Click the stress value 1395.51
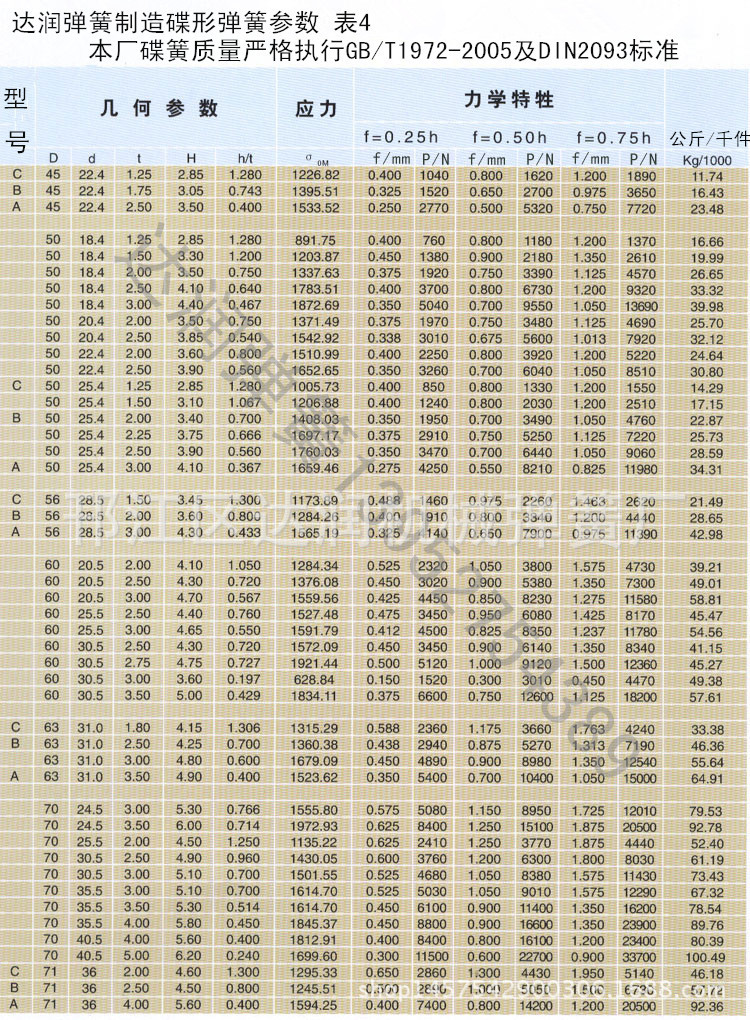Viewport: 750px width, 1020px height. [315, 191]
